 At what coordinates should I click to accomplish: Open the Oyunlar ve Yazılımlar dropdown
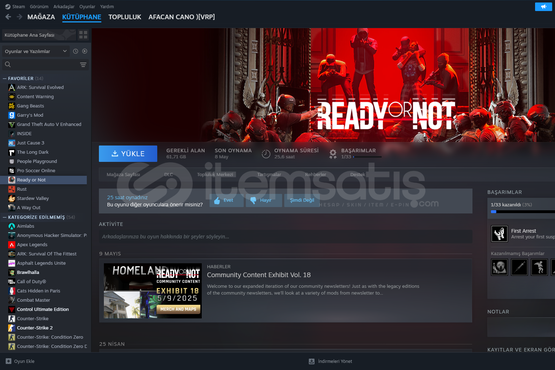(35, 51)
